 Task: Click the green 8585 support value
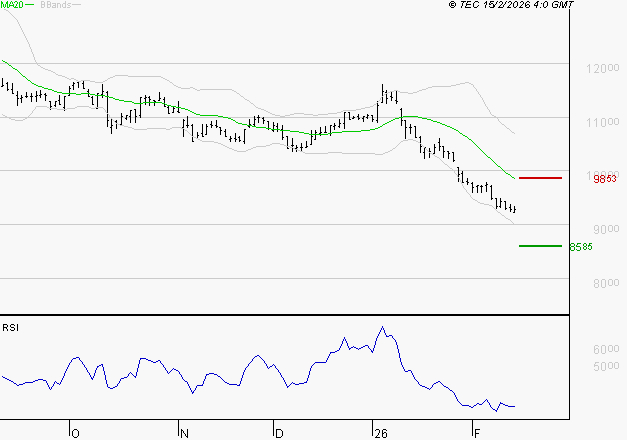pyautogui.click(x=581, y=247)
